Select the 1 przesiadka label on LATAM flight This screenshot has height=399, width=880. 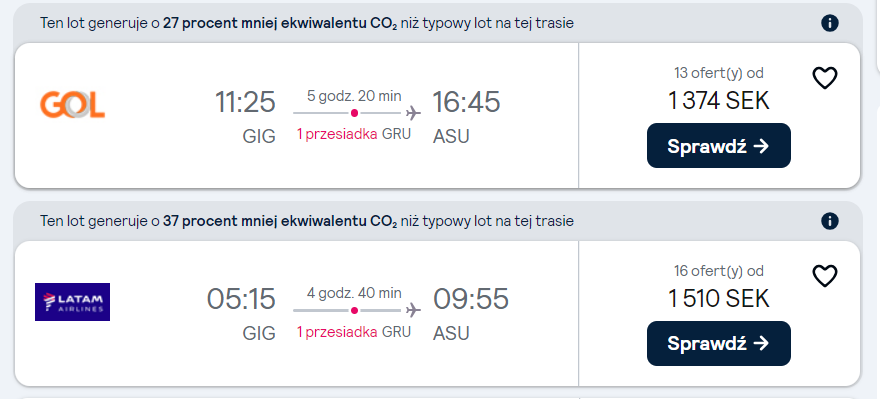point(337,332)
